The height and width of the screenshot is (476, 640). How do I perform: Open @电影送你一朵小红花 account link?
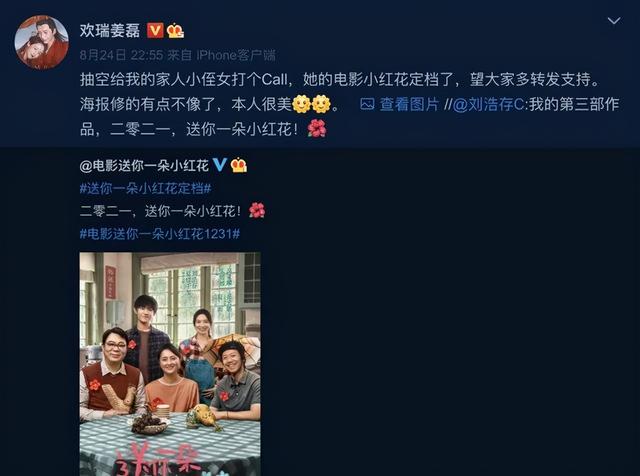[144, 165]
